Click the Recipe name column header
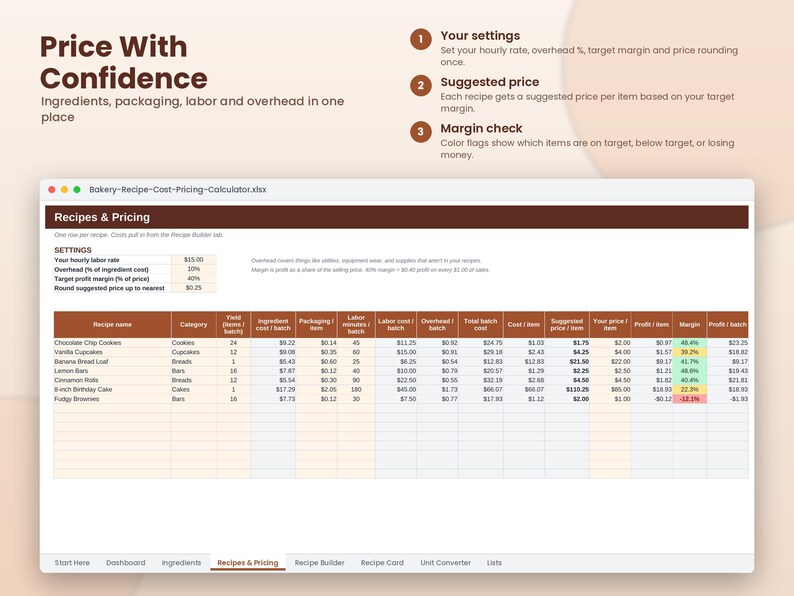The width and height of the screenshot is (794, 596). [112, 325]
